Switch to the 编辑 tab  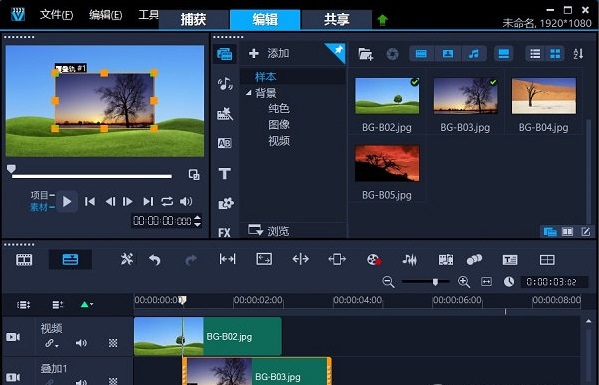point(265,19)
